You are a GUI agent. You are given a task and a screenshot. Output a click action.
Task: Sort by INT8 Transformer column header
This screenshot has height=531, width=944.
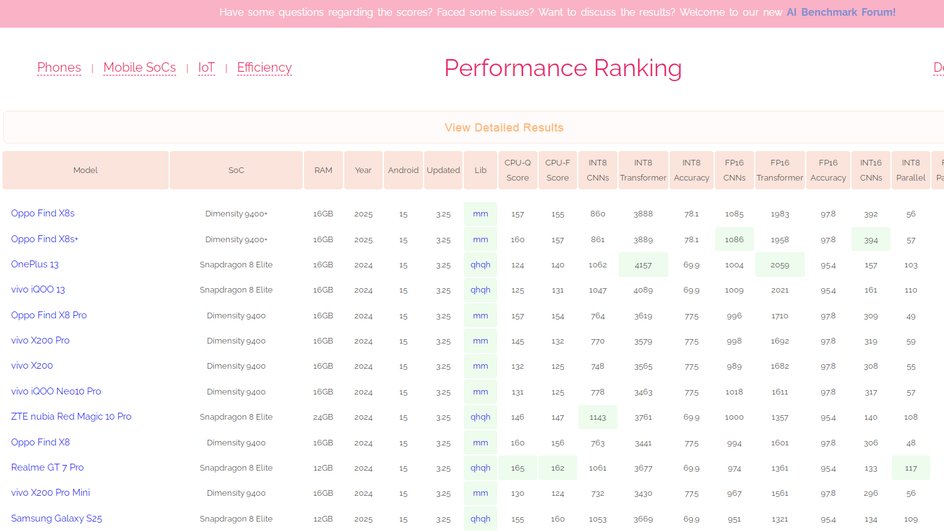643,170
